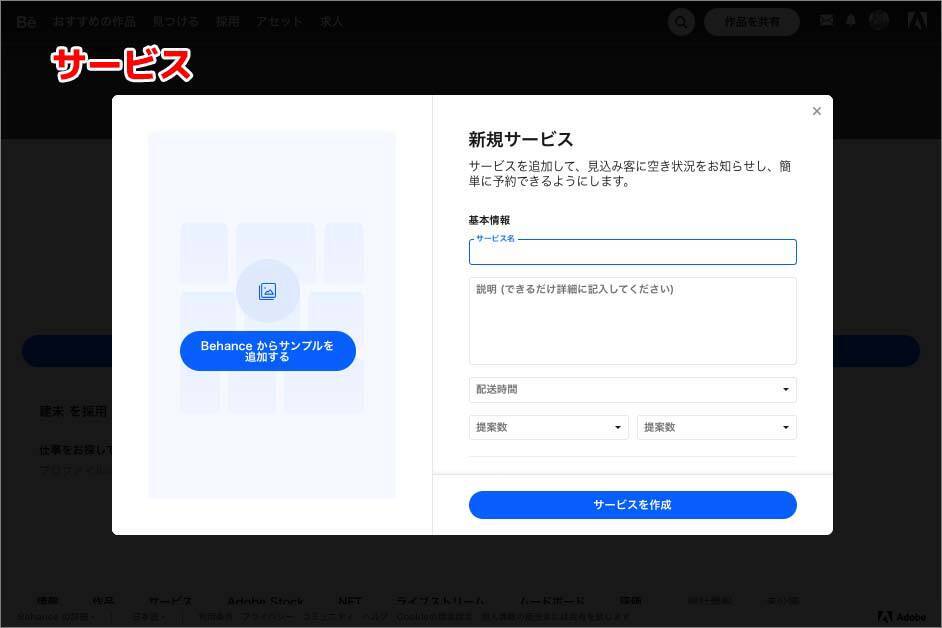Open the おすすめの作品 nav item

94,22
